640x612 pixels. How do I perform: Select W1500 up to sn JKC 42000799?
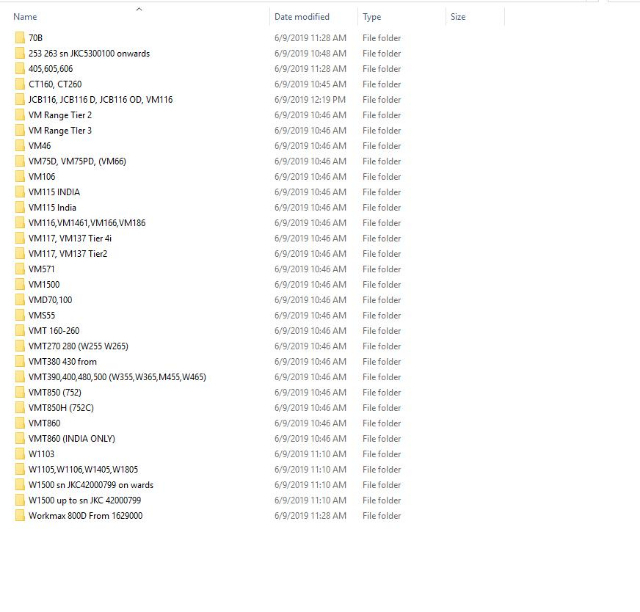pyautogui.click(x=84, y=500)
